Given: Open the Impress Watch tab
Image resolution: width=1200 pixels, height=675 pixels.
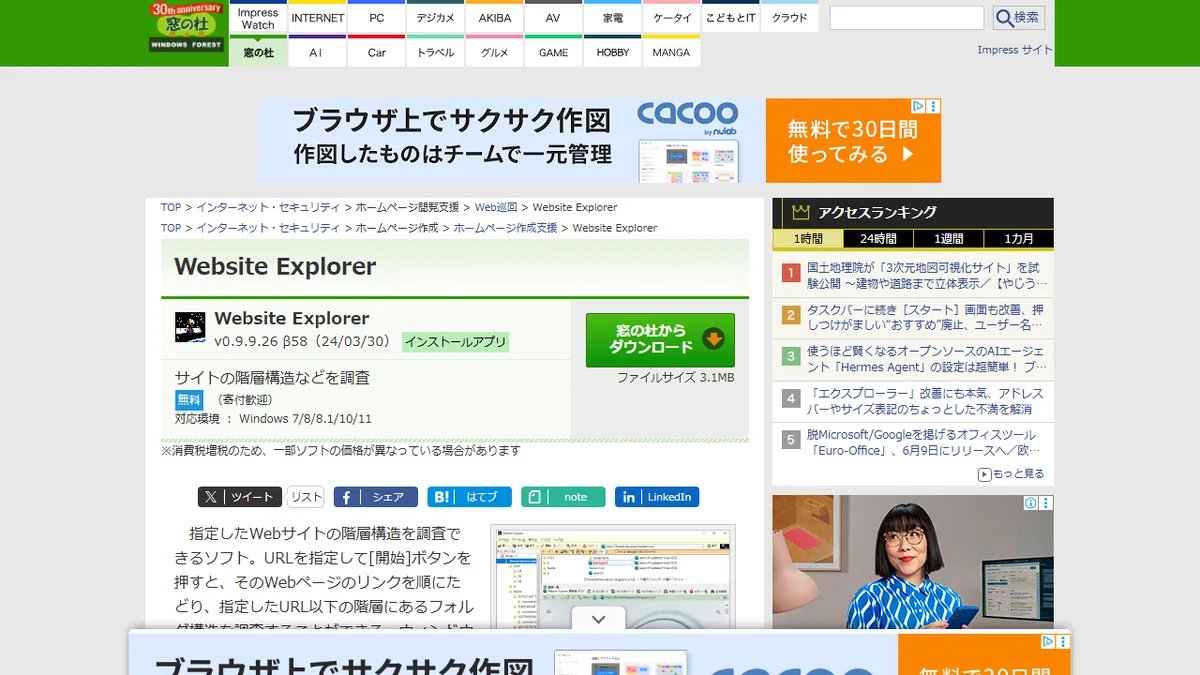Looking at the screenshot, I should (258, 18).
